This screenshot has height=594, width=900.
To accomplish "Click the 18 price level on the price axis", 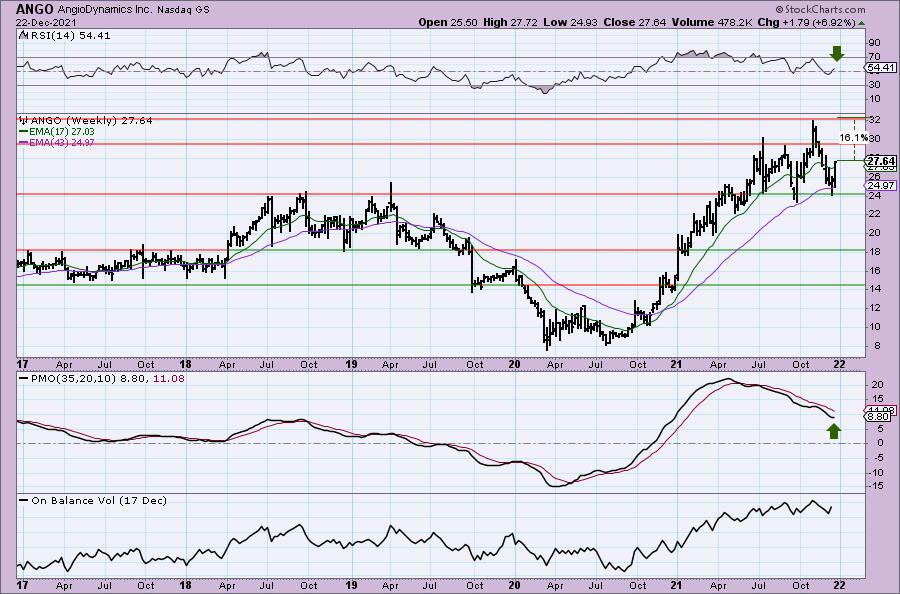I will [x=875, y=251].
